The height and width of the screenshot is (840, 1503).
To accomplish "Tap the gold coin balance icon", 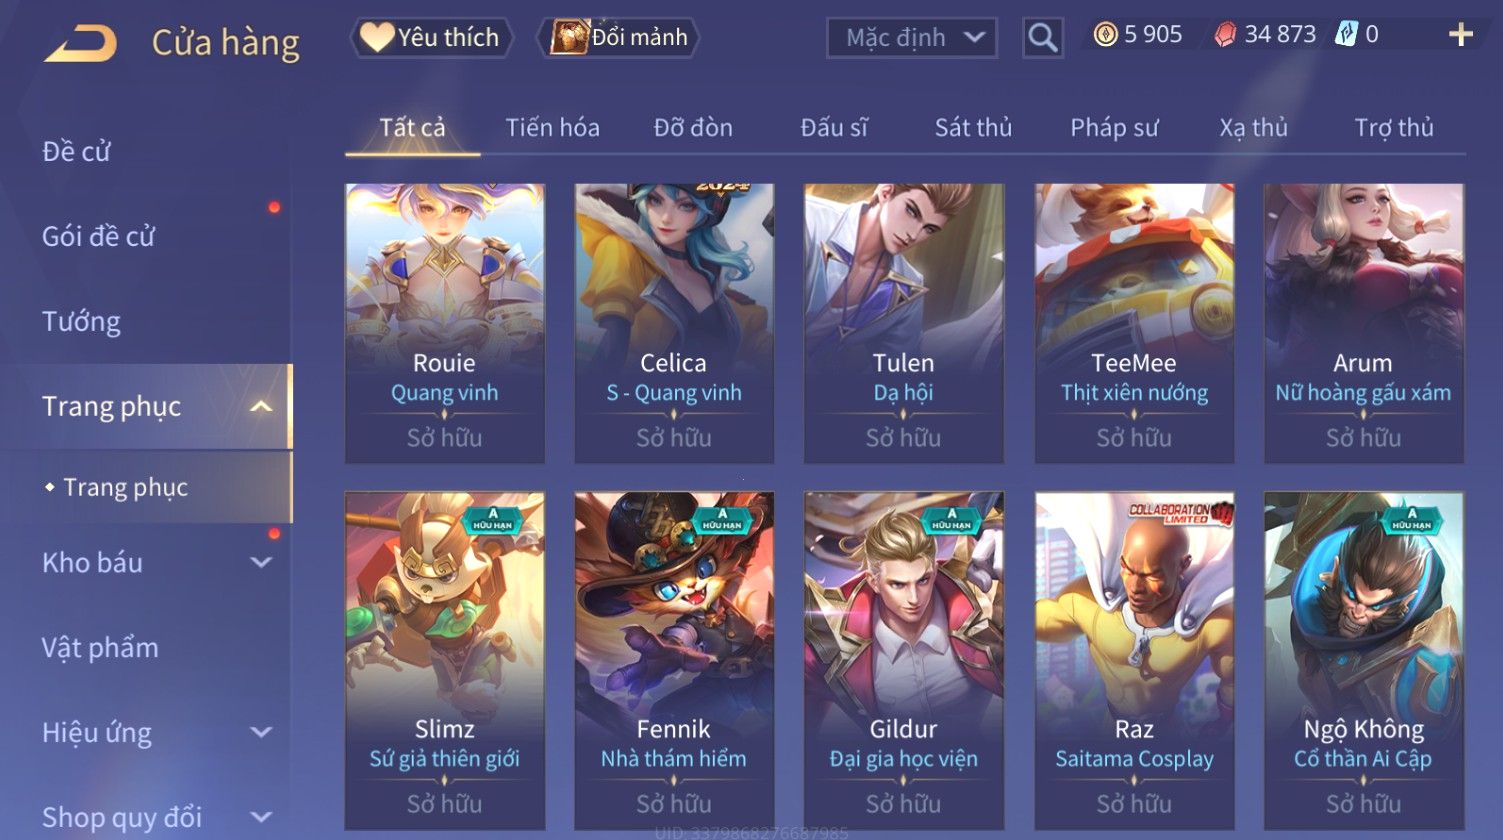I will pyautogui.click(x=1105, y=35).
